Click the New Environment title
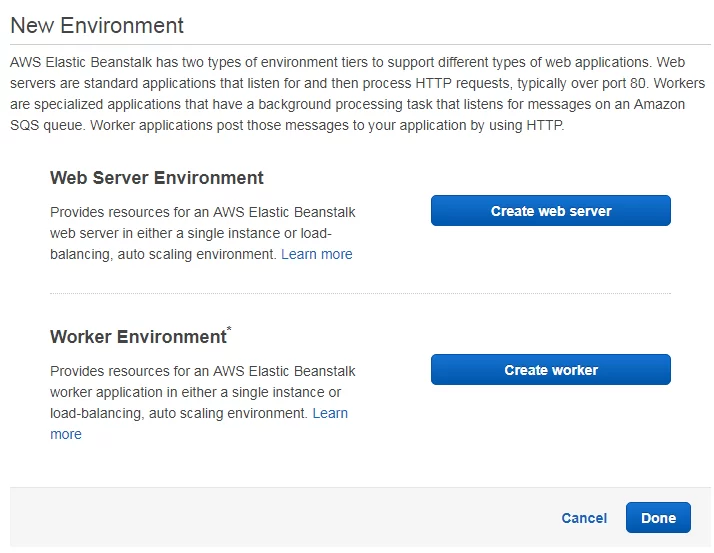 (x=97, y=26)
